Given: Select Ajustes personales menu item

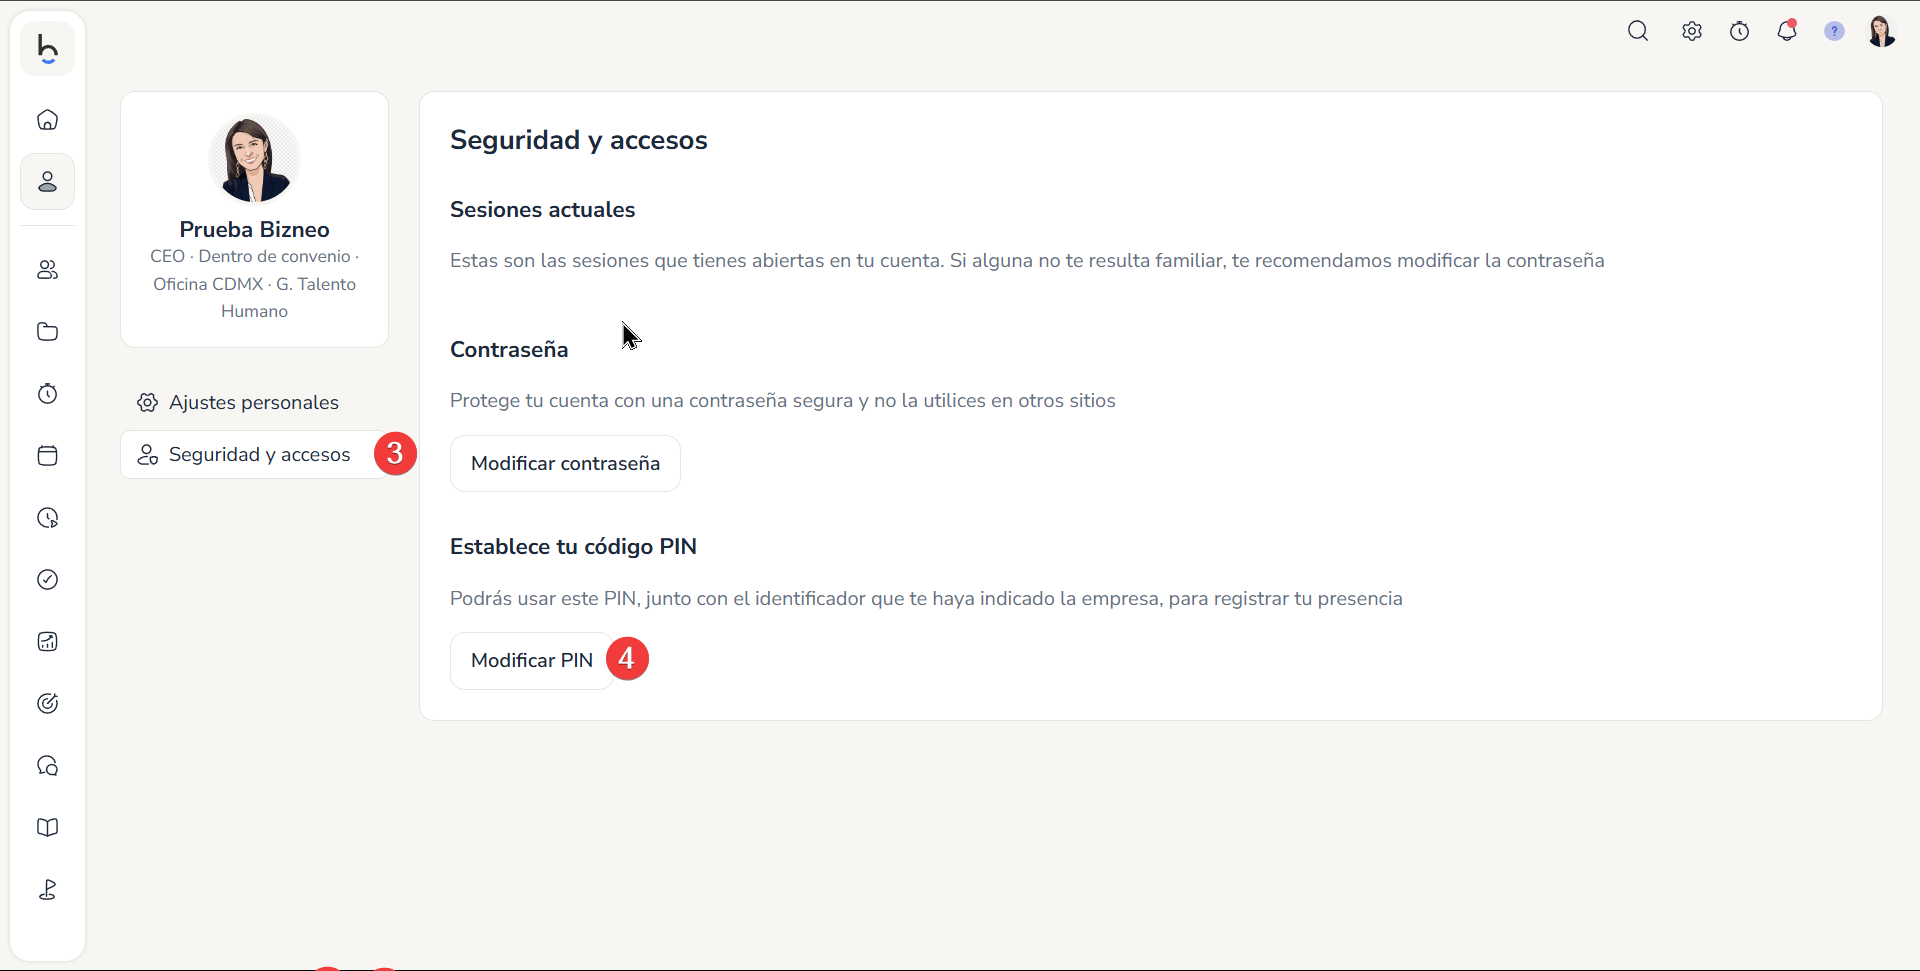Looking at the screenshot, I should [x=255, y=402].
